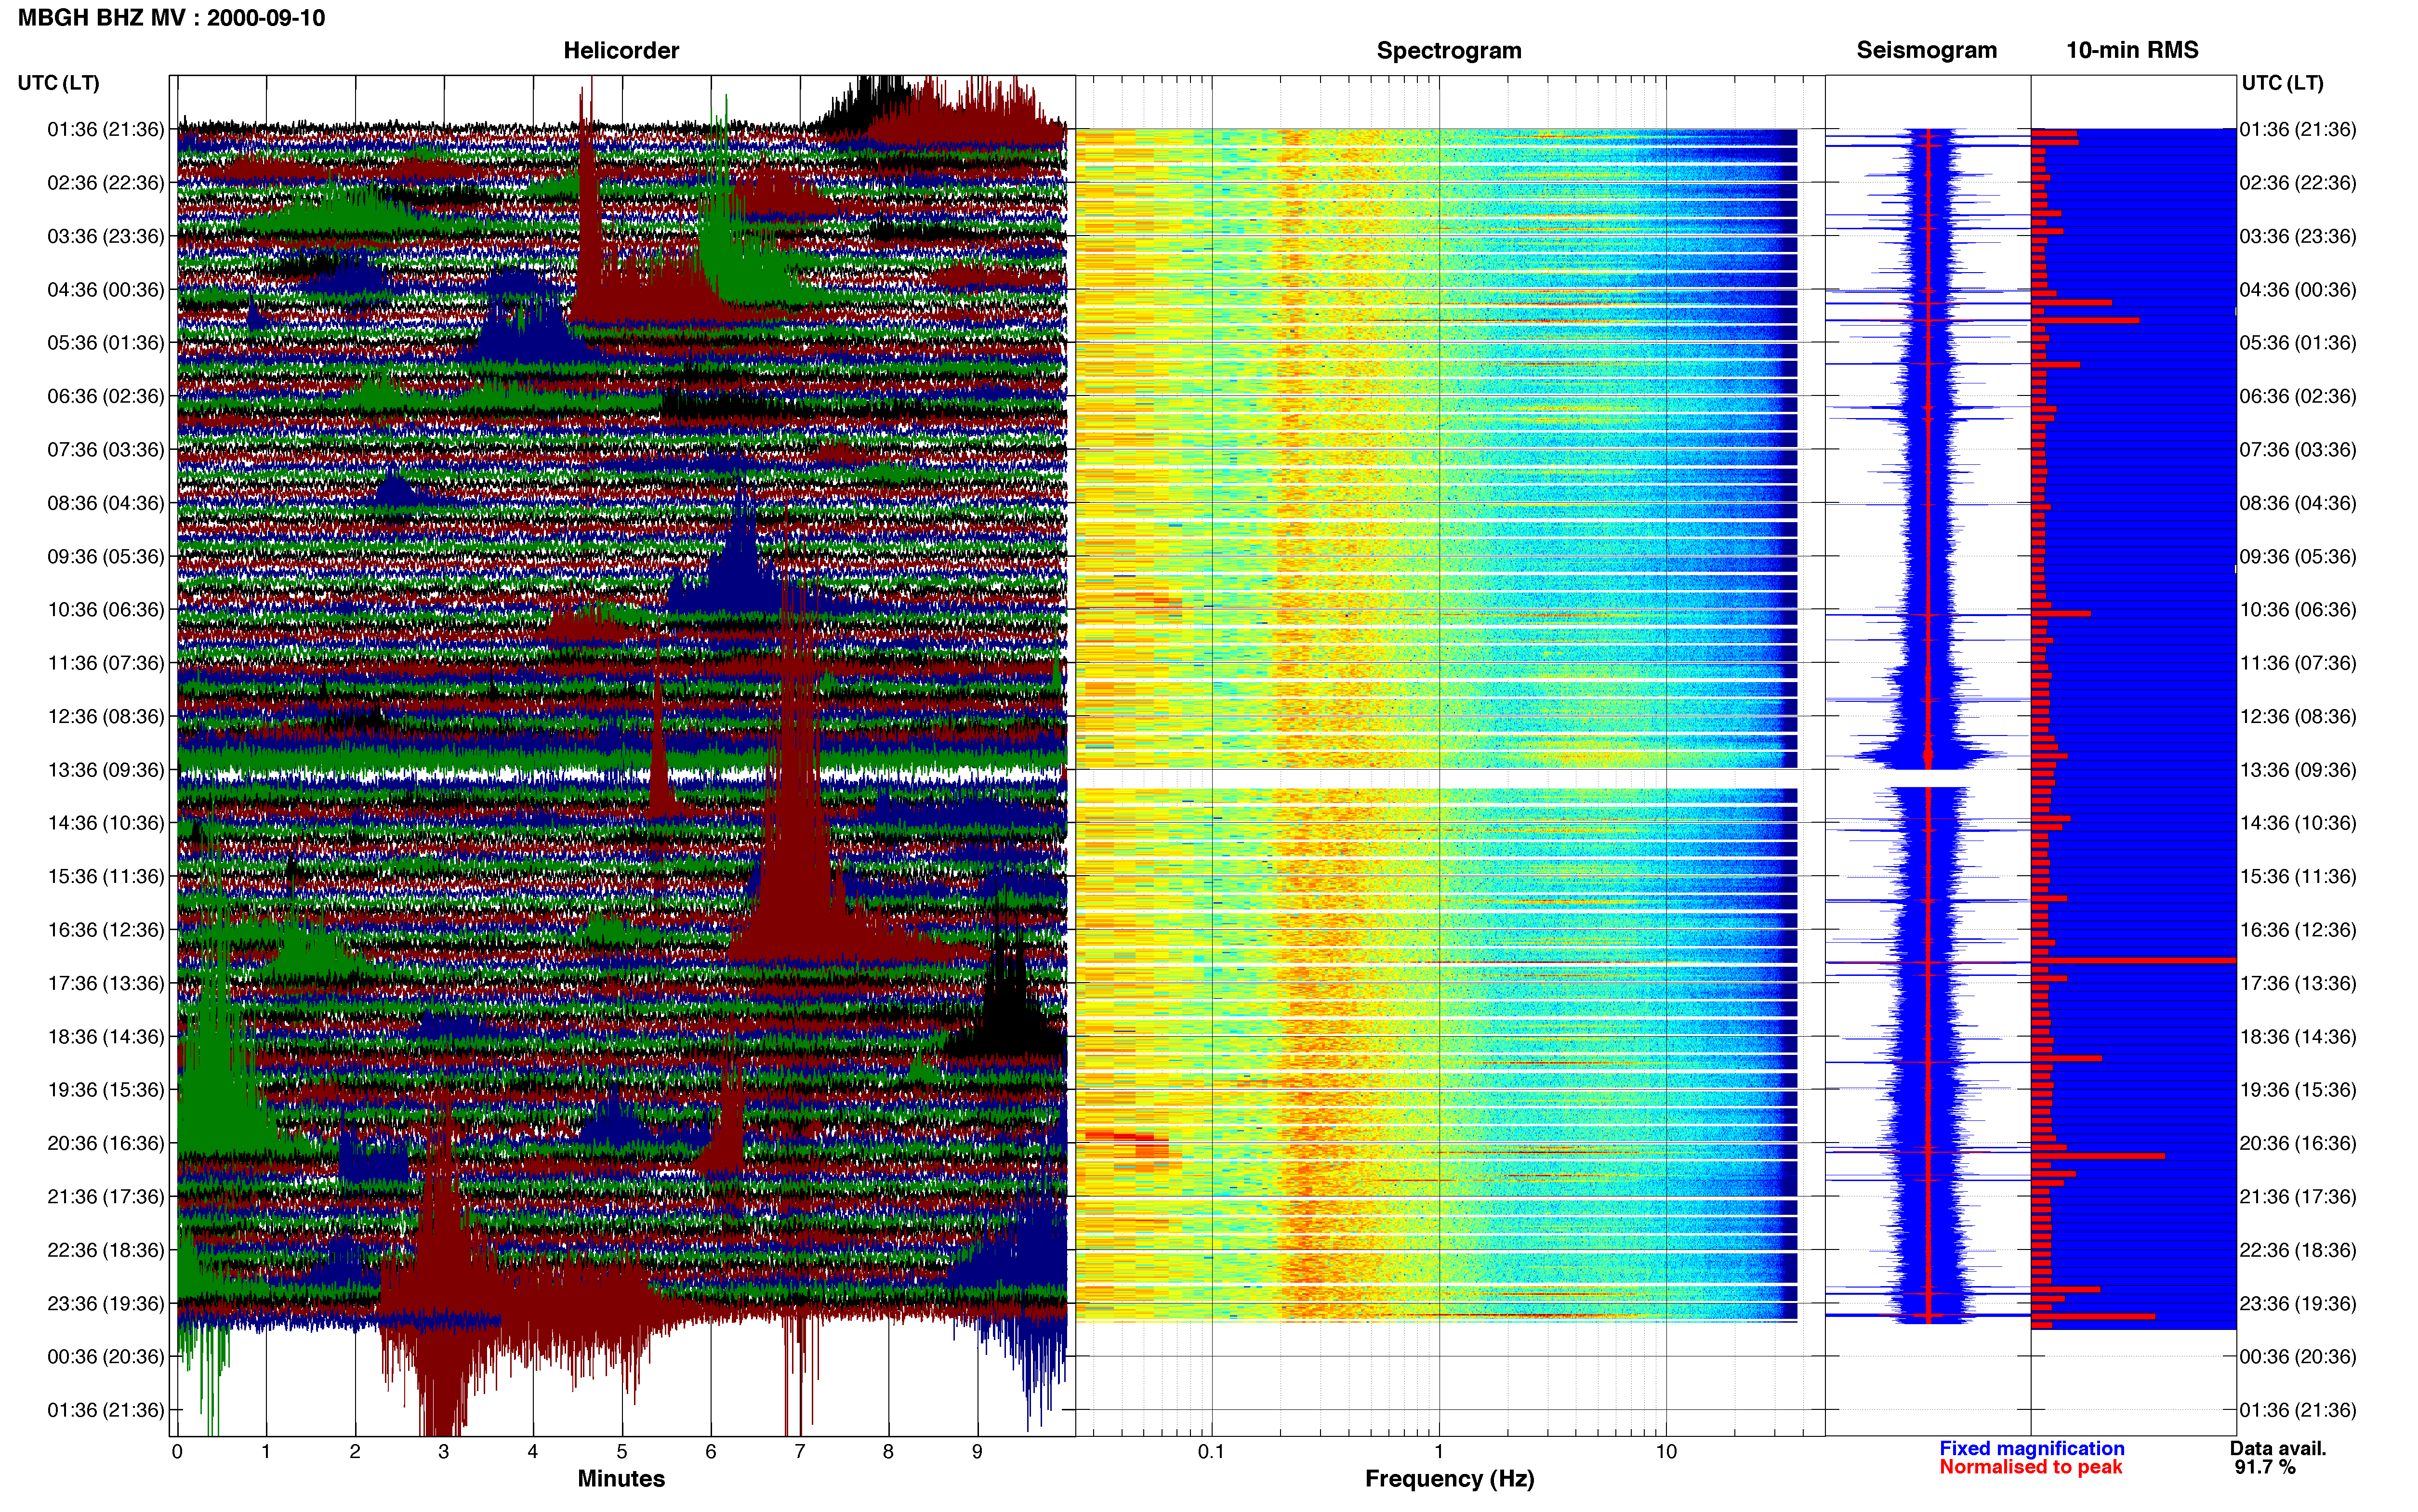Click left time label '13:36 (09:36)'

point(106,770)
